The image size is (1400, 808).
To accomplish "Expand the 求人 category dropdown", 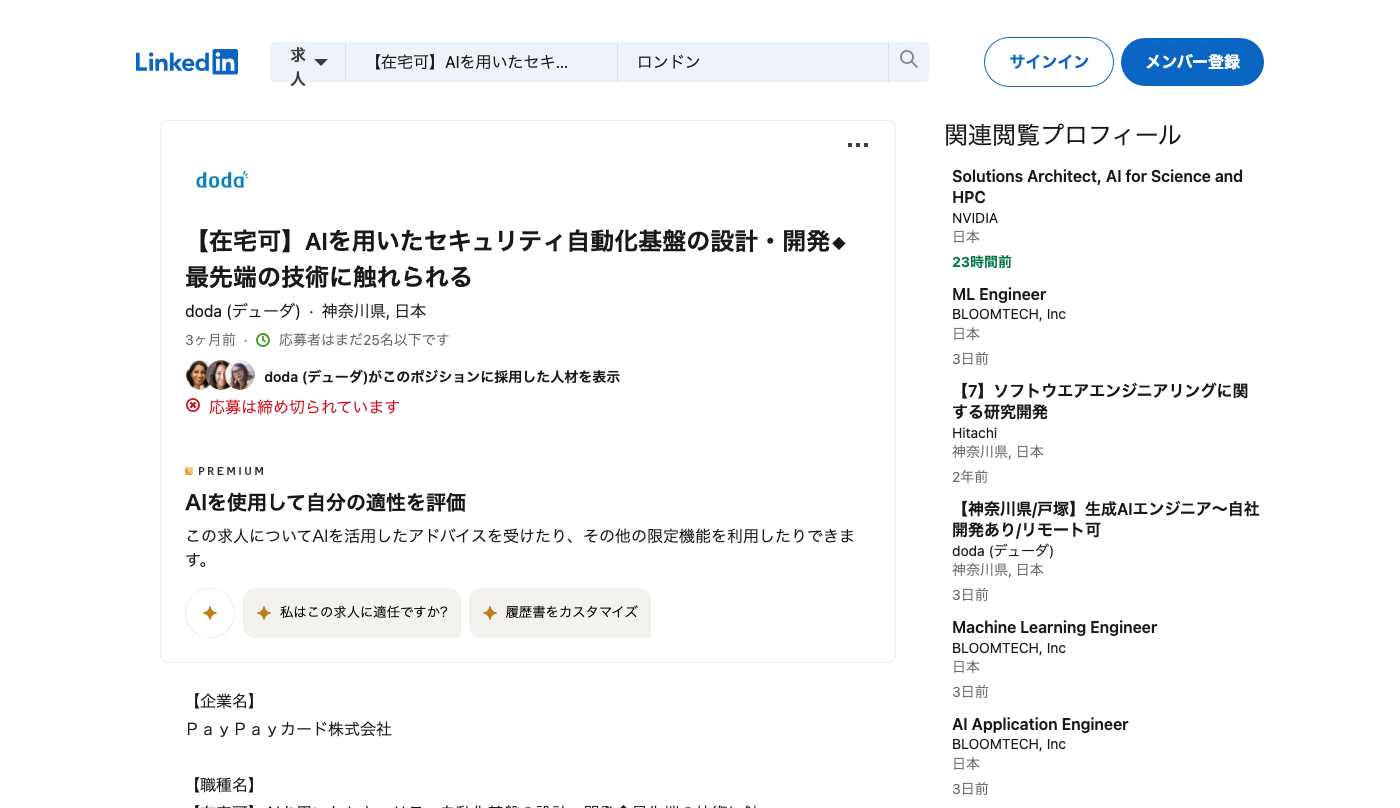I will coord(308,62).
